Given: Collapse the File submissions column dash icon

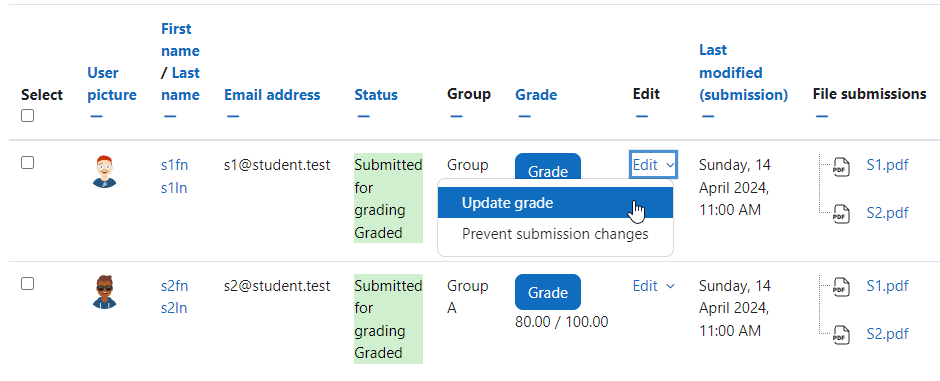Looking at the screenshot, I should pyautogui.click(x=822, y=116).
